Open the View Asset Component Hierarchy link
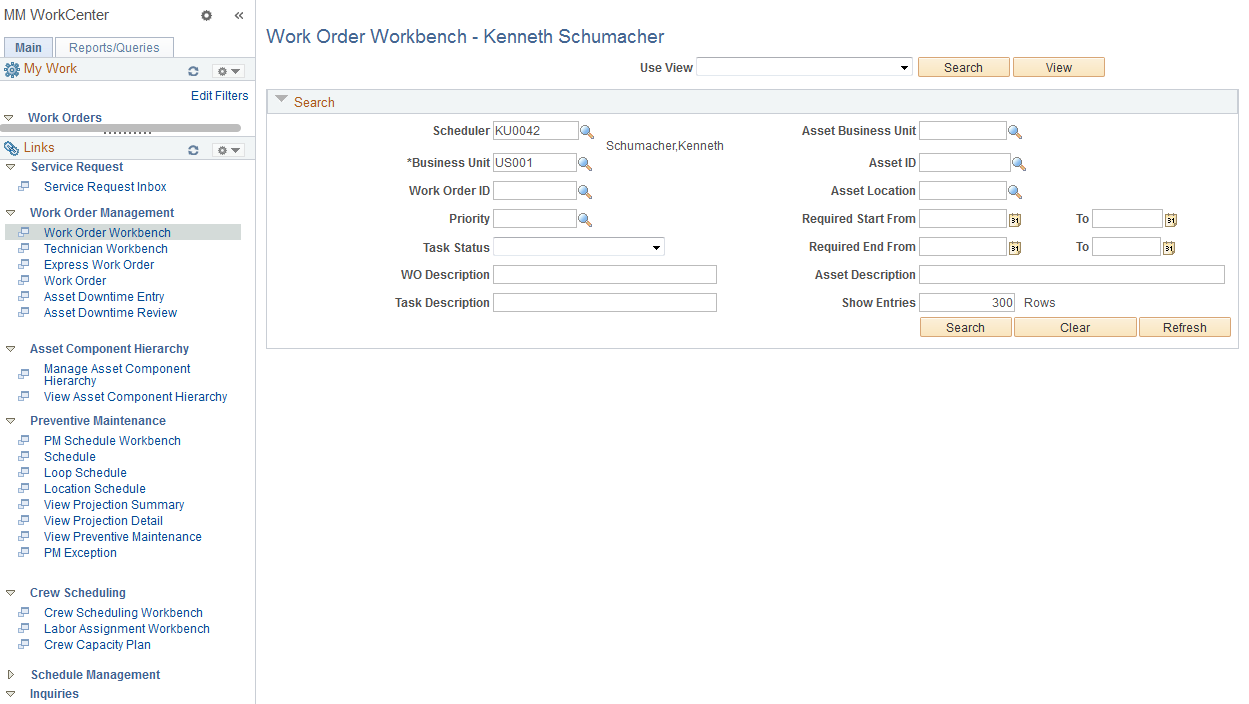 (135, 397)
